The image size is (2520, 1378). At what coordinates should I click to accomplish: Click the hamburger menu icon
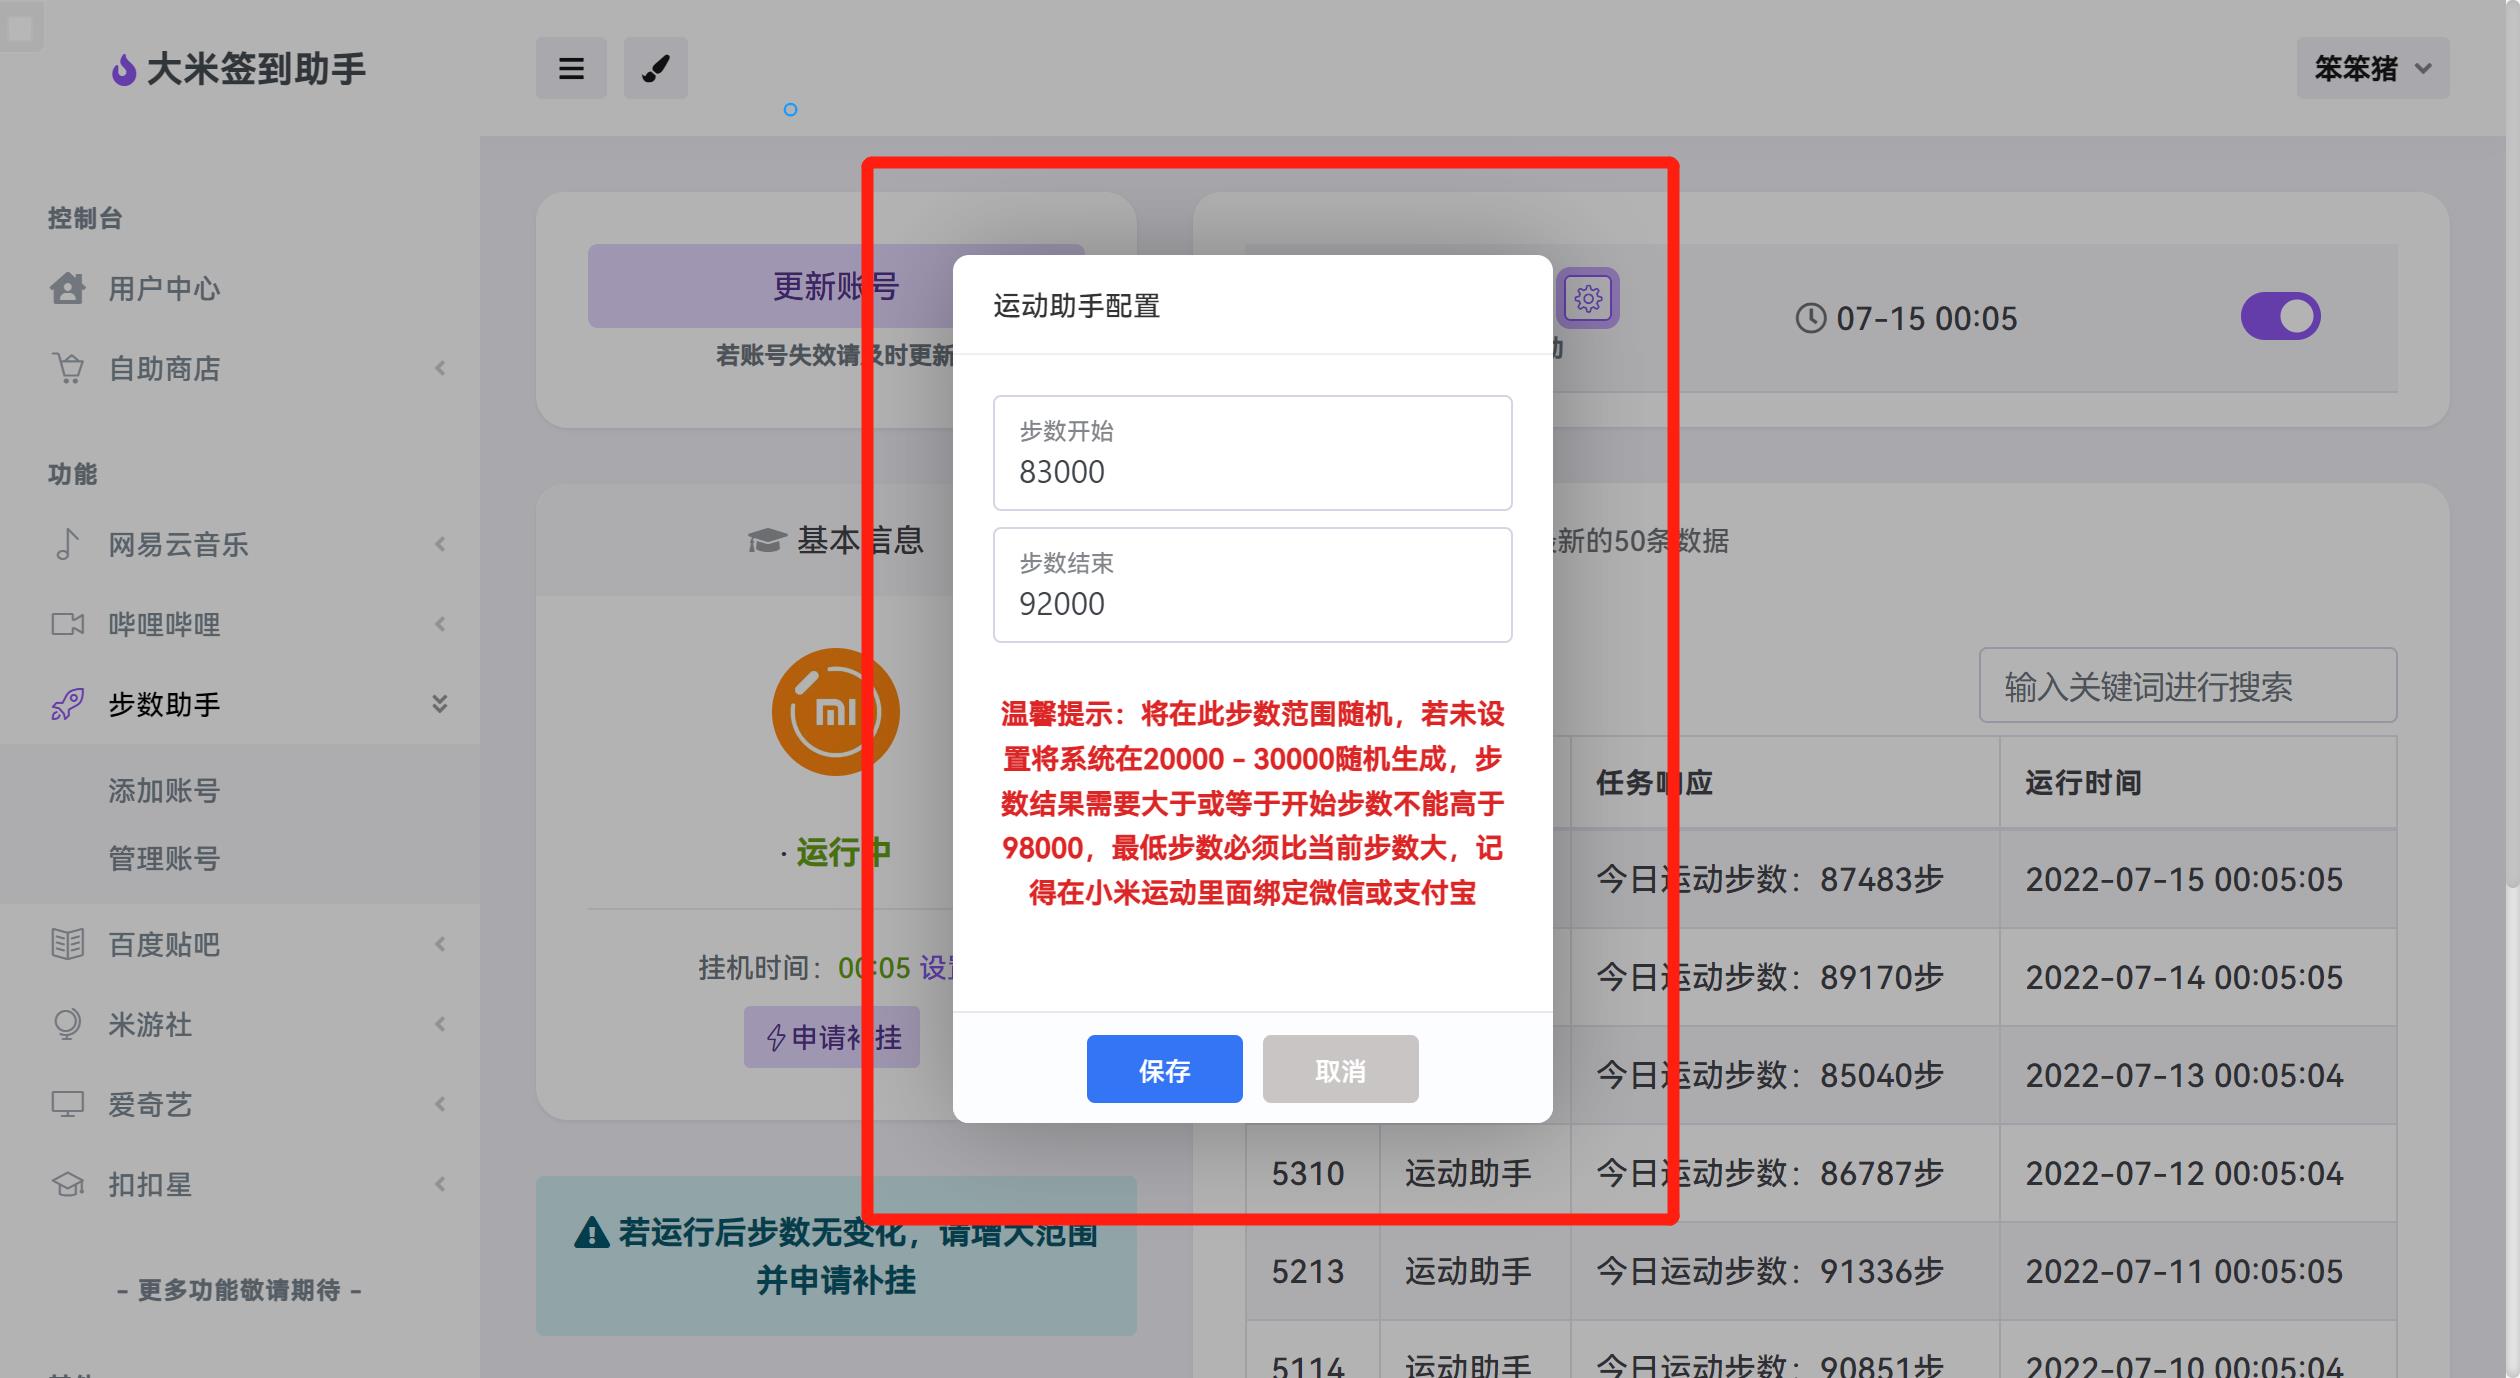pyautogui.click(x=571, y=68)
